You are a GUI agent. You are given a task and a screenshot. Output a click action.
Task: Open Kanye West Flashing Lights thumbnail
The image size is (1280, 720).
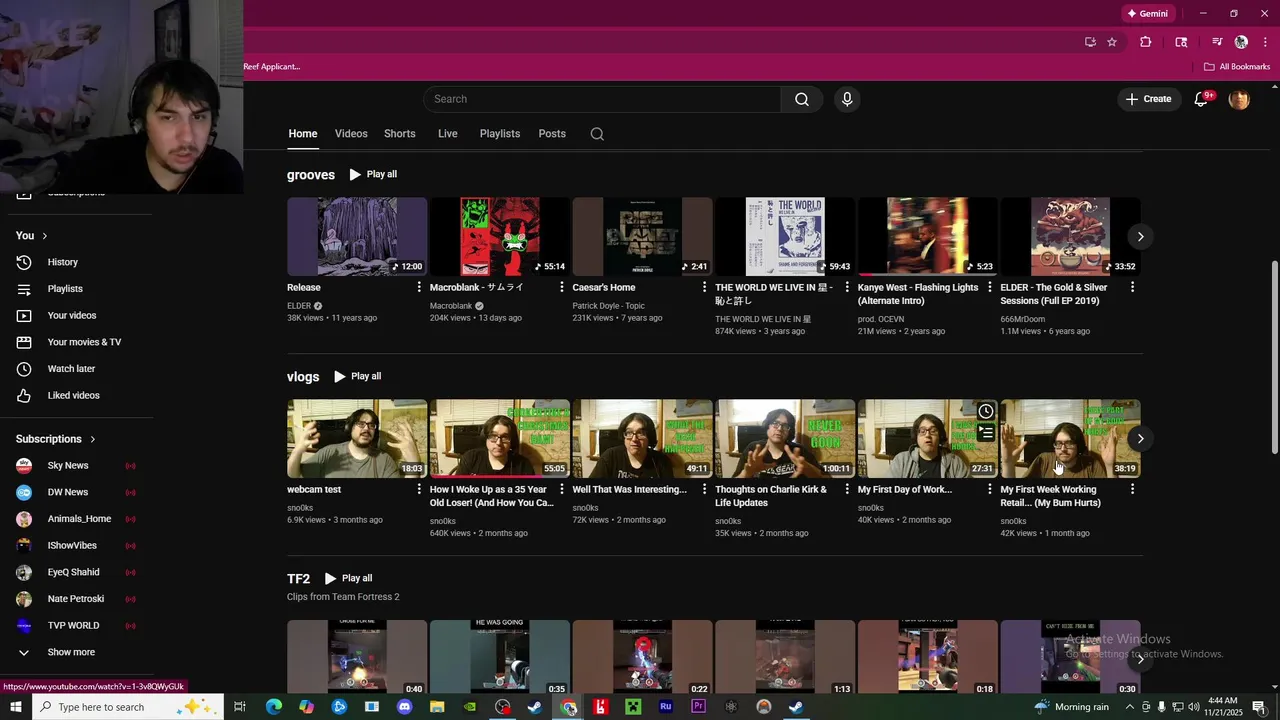coord(928,236)
